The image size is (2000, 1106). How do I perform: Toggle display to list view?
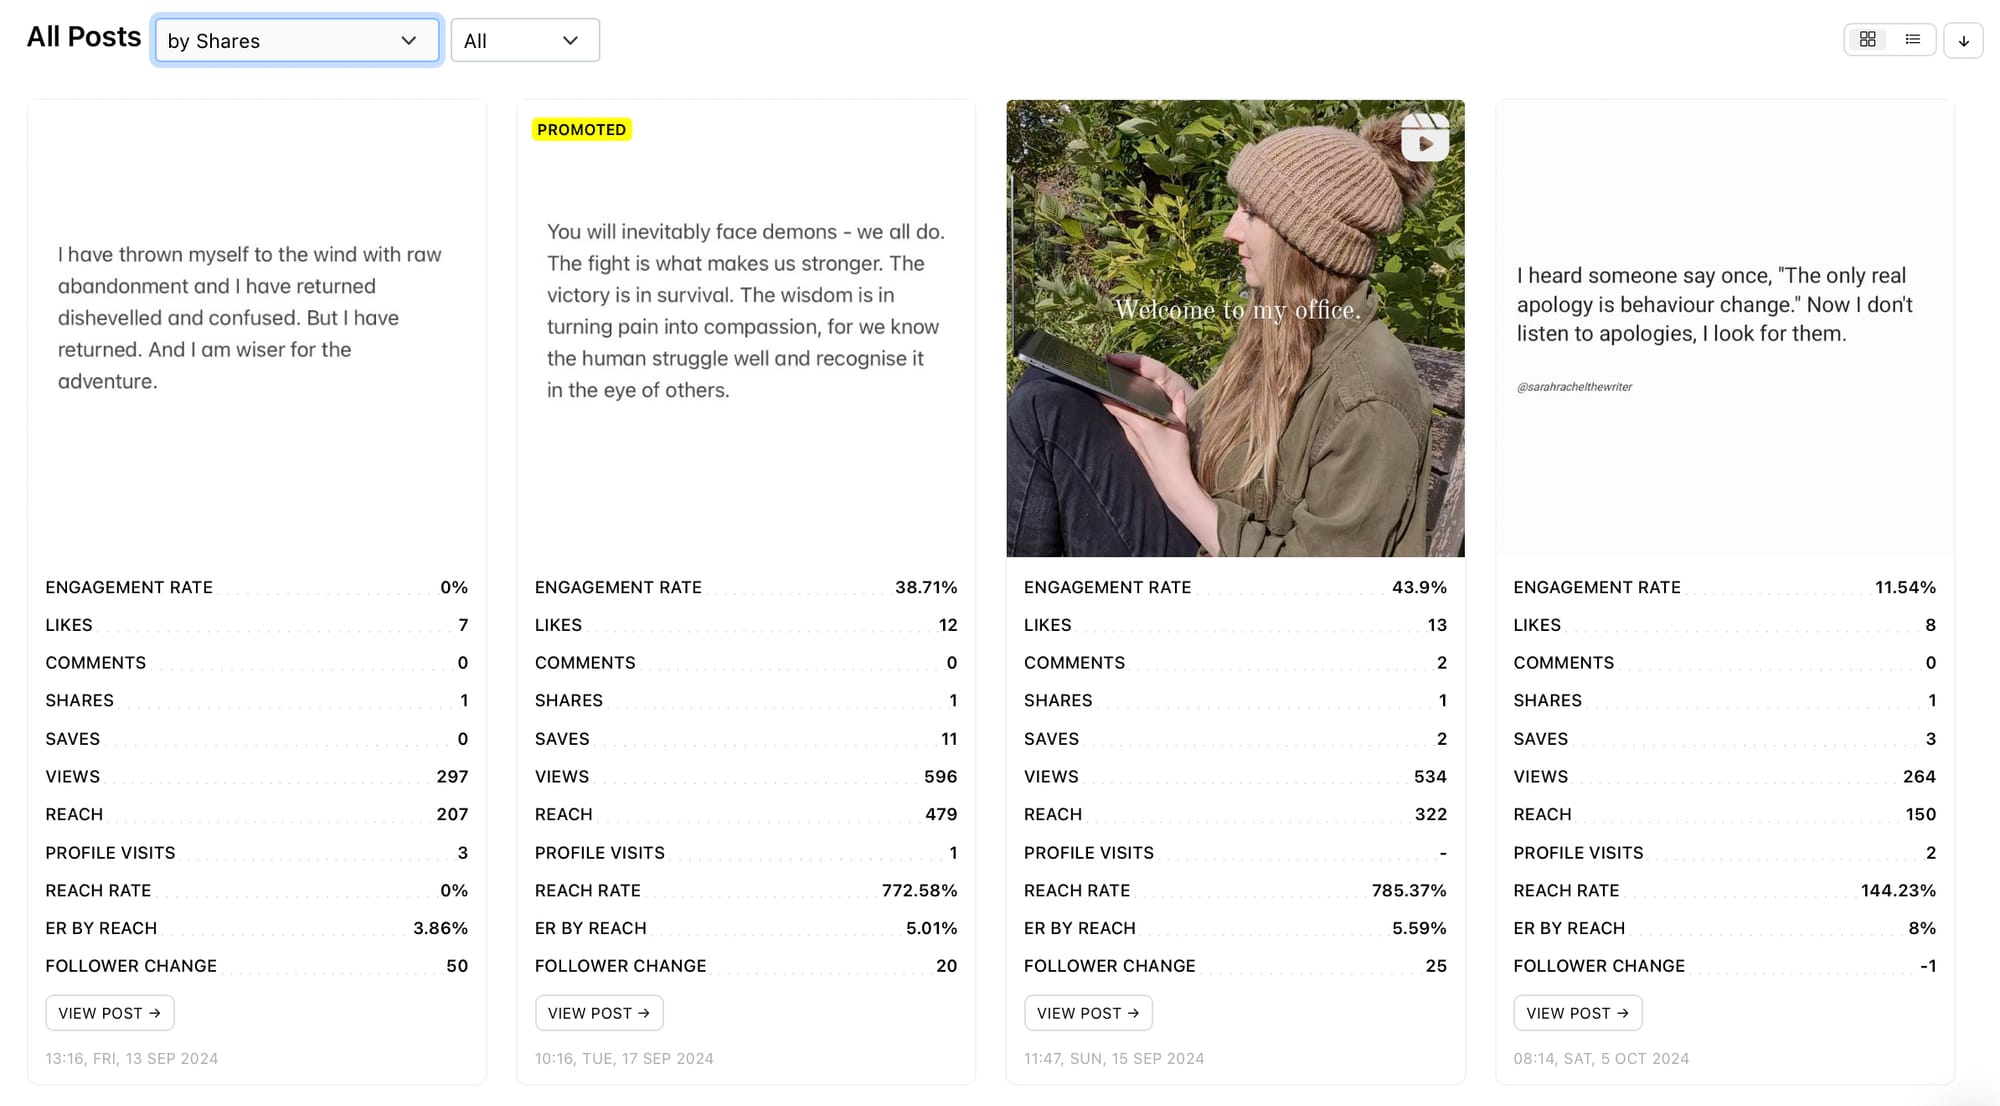(1913, 40)
